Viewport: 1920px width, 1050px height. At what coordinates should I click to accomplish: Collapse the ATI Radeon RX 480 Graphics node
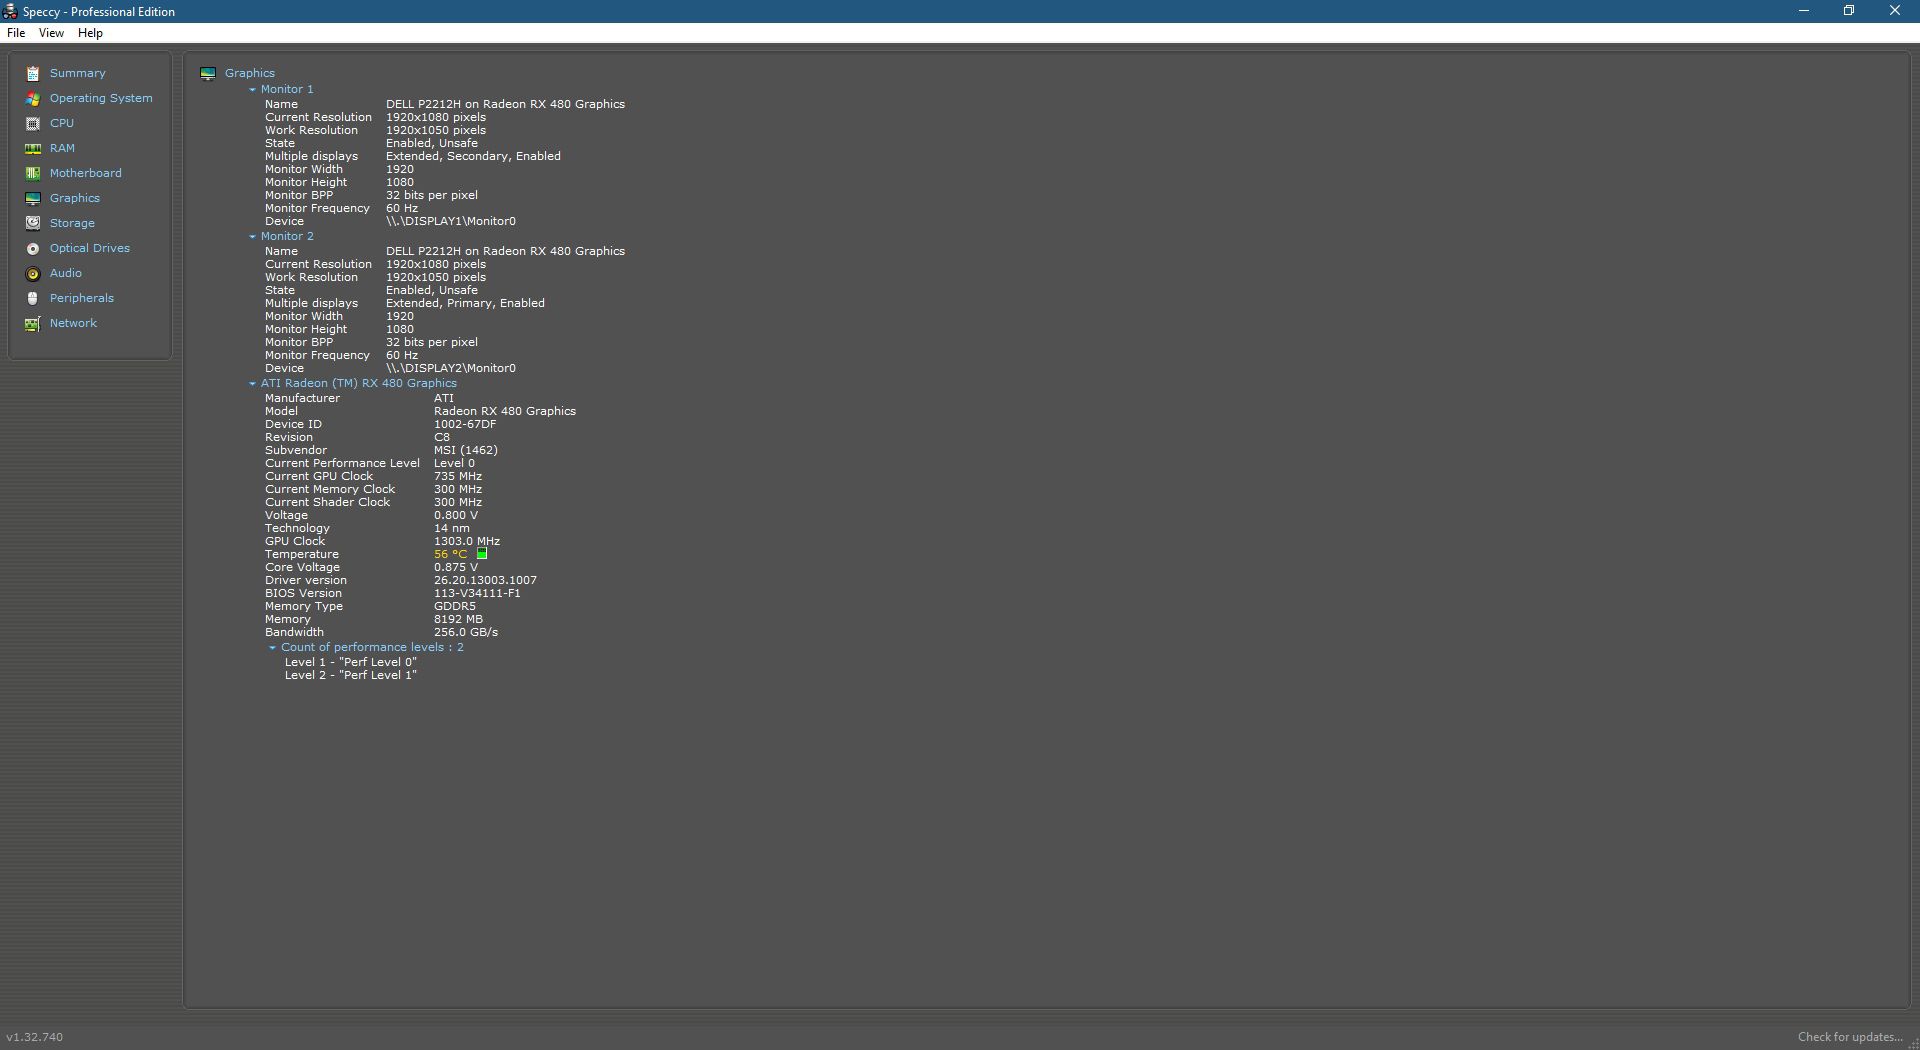[x=252, y=384]
